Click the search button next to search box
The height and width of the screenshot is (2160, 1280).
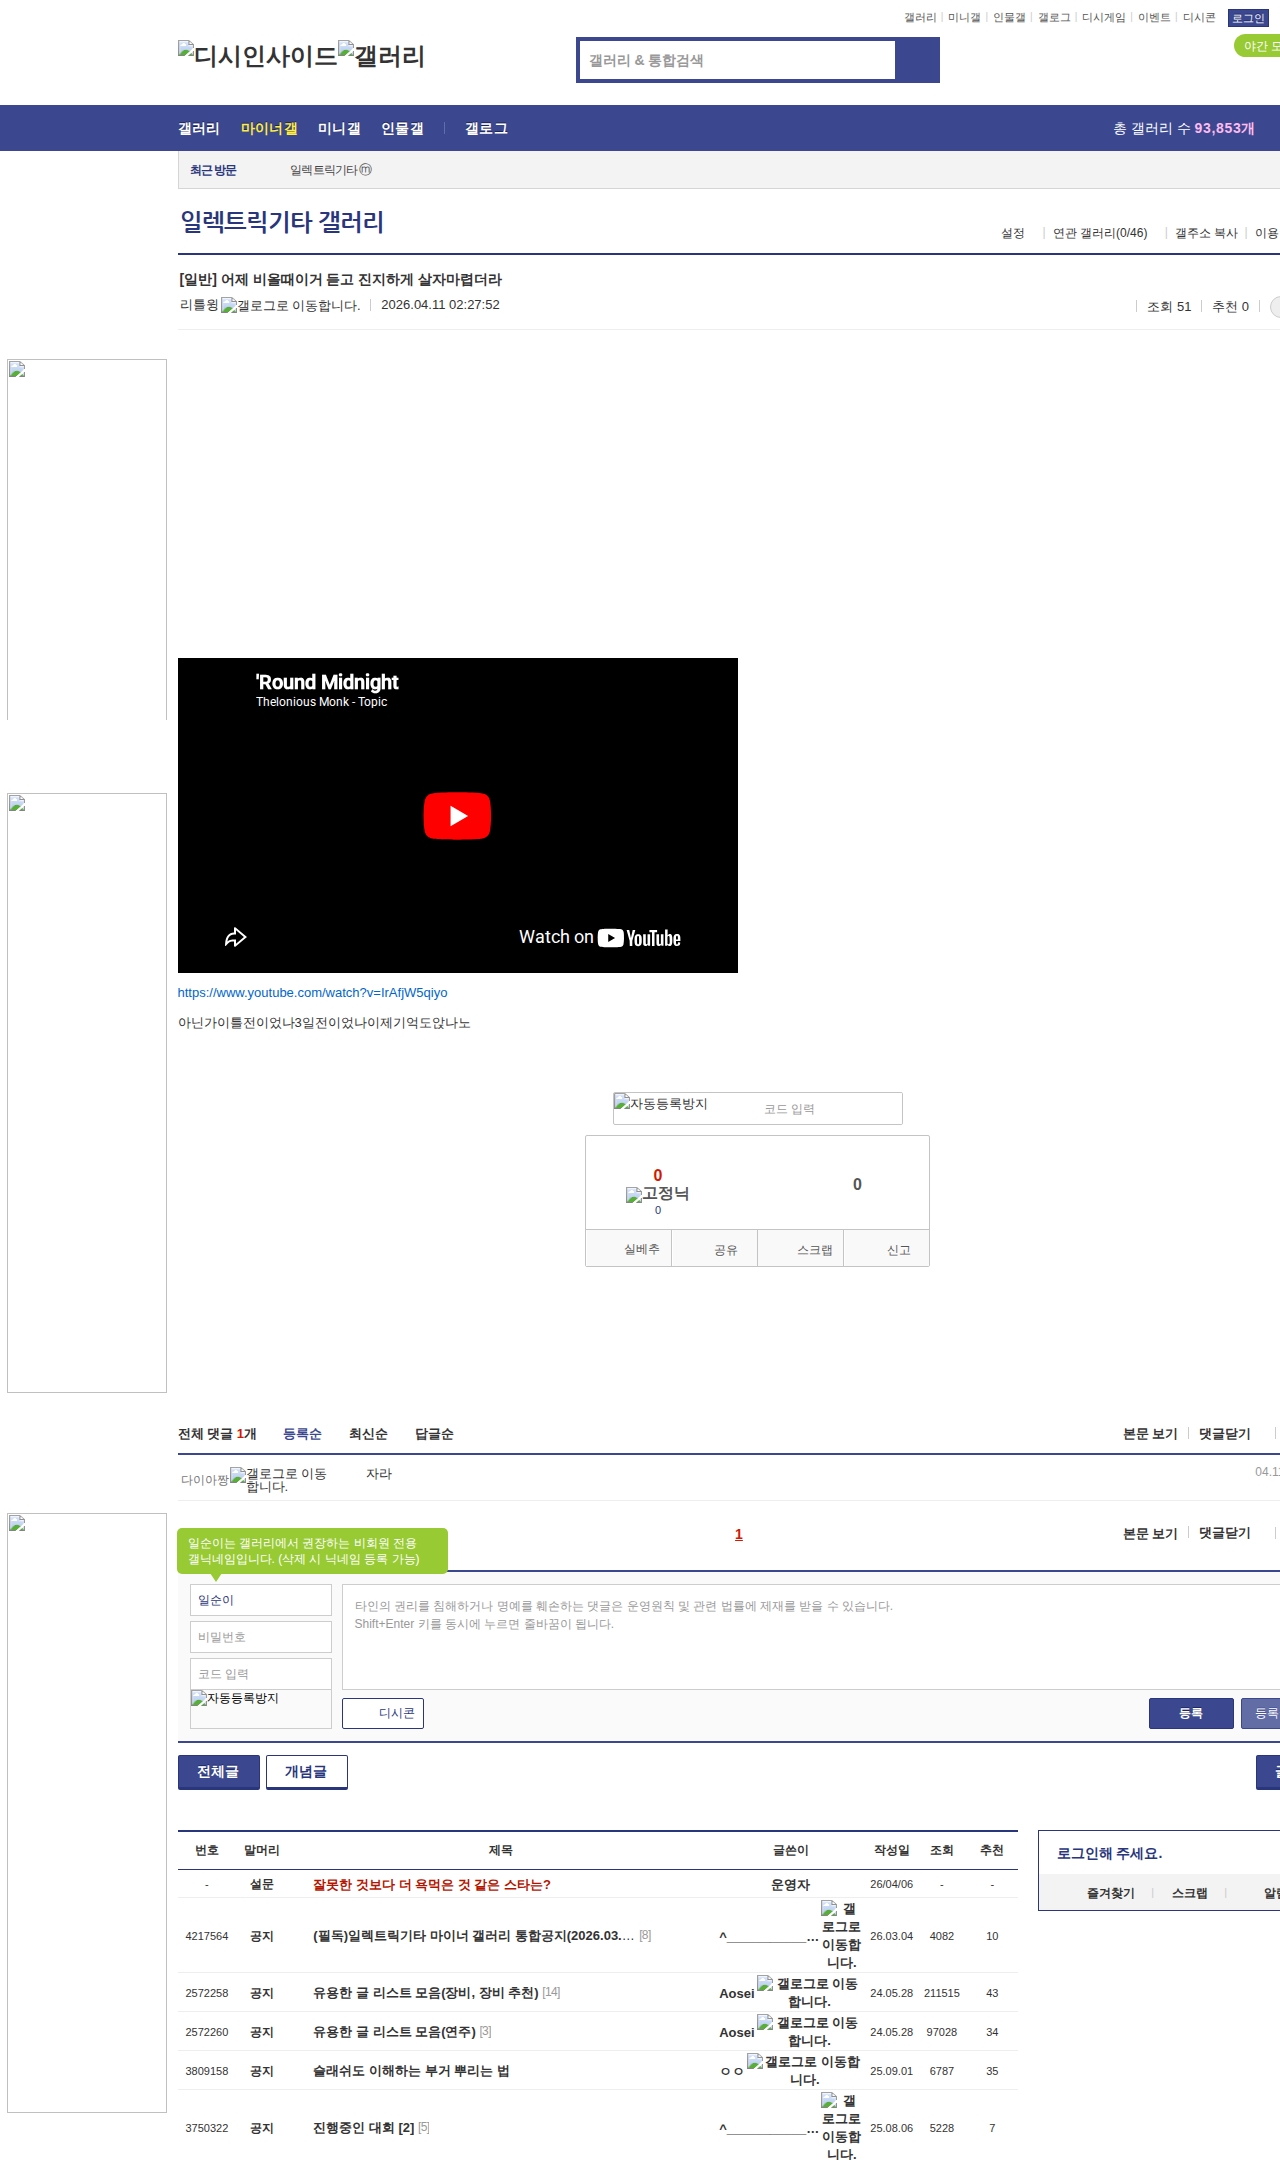click(917, 60)
